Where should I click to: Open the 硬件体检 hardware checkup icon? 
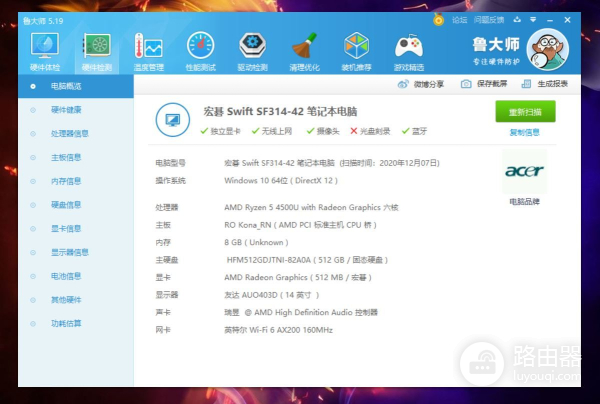[x=46, y=47]
